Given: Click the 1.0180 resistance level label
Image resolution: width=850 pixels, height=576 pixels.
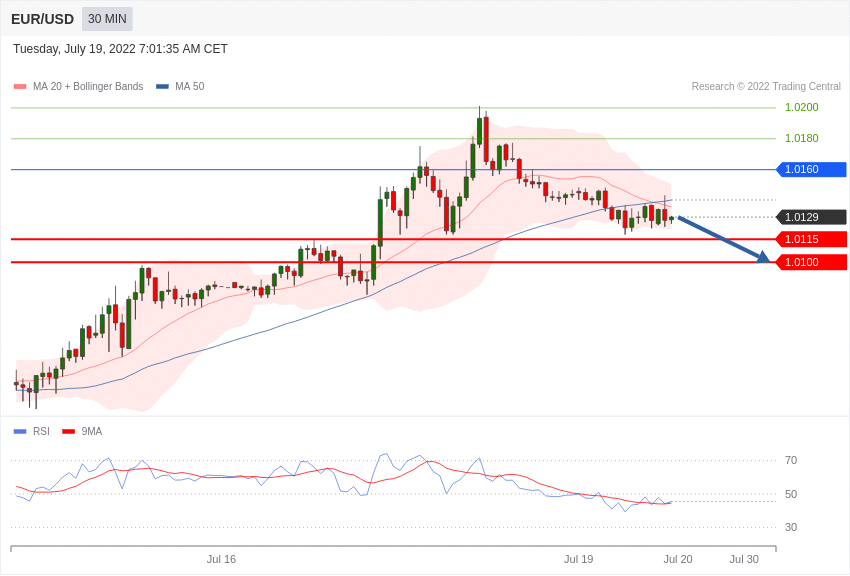Looking at the screenshot, I should (x=801, y=138).
